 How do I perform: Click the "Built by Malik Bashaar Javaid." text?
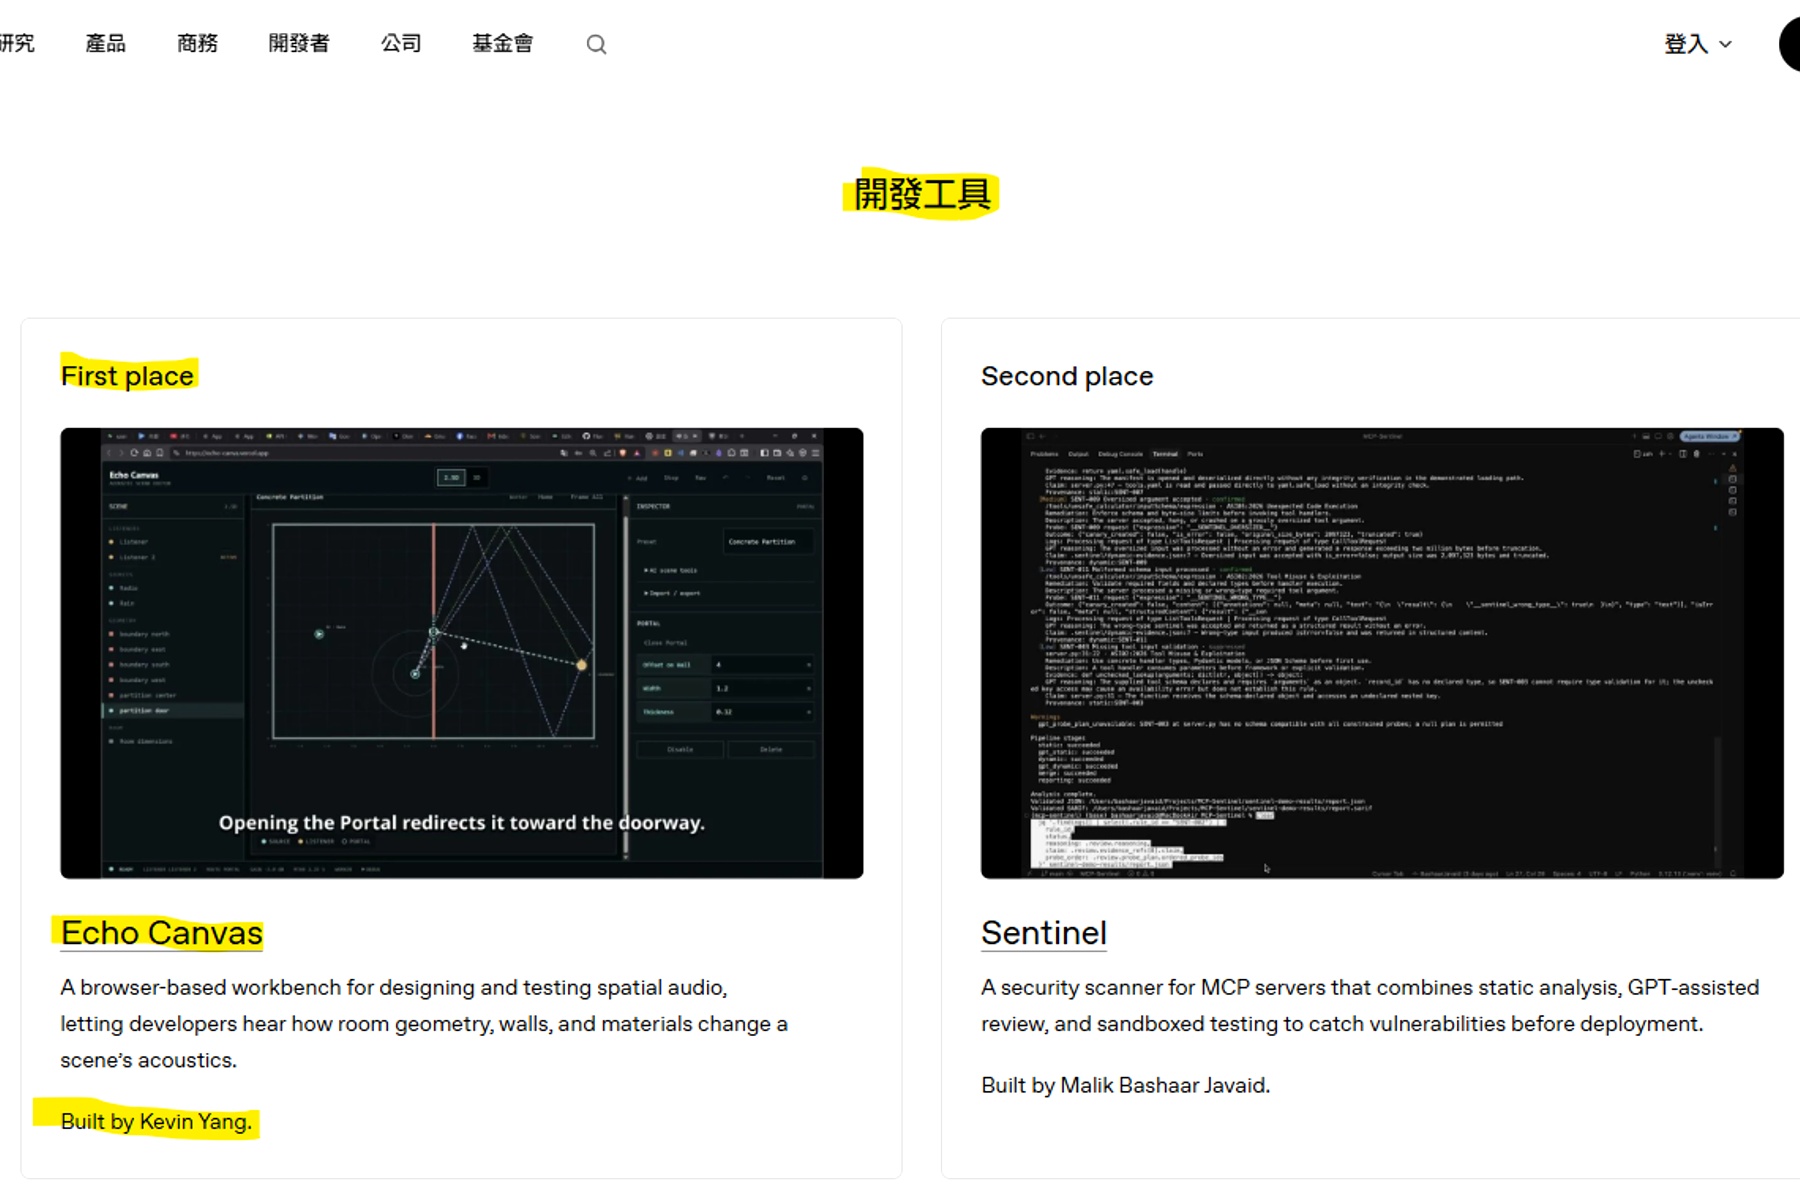point(1126,1085)
